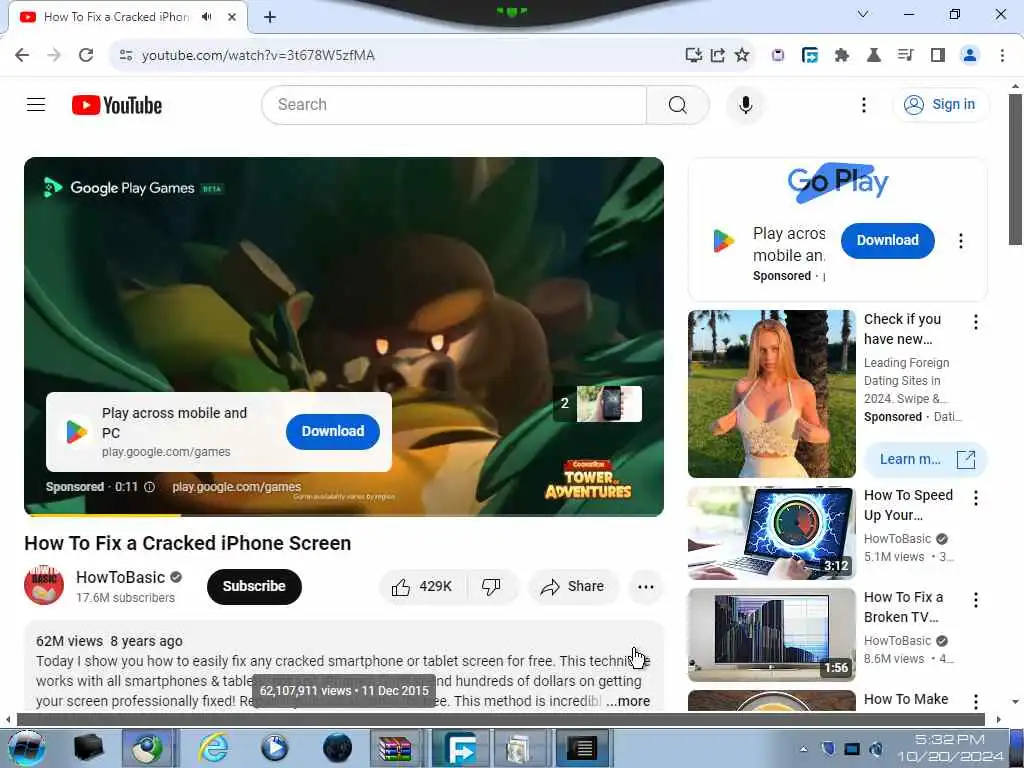Click the Share button
Viewport: 1024px width, 768px height.
[573, 586]
